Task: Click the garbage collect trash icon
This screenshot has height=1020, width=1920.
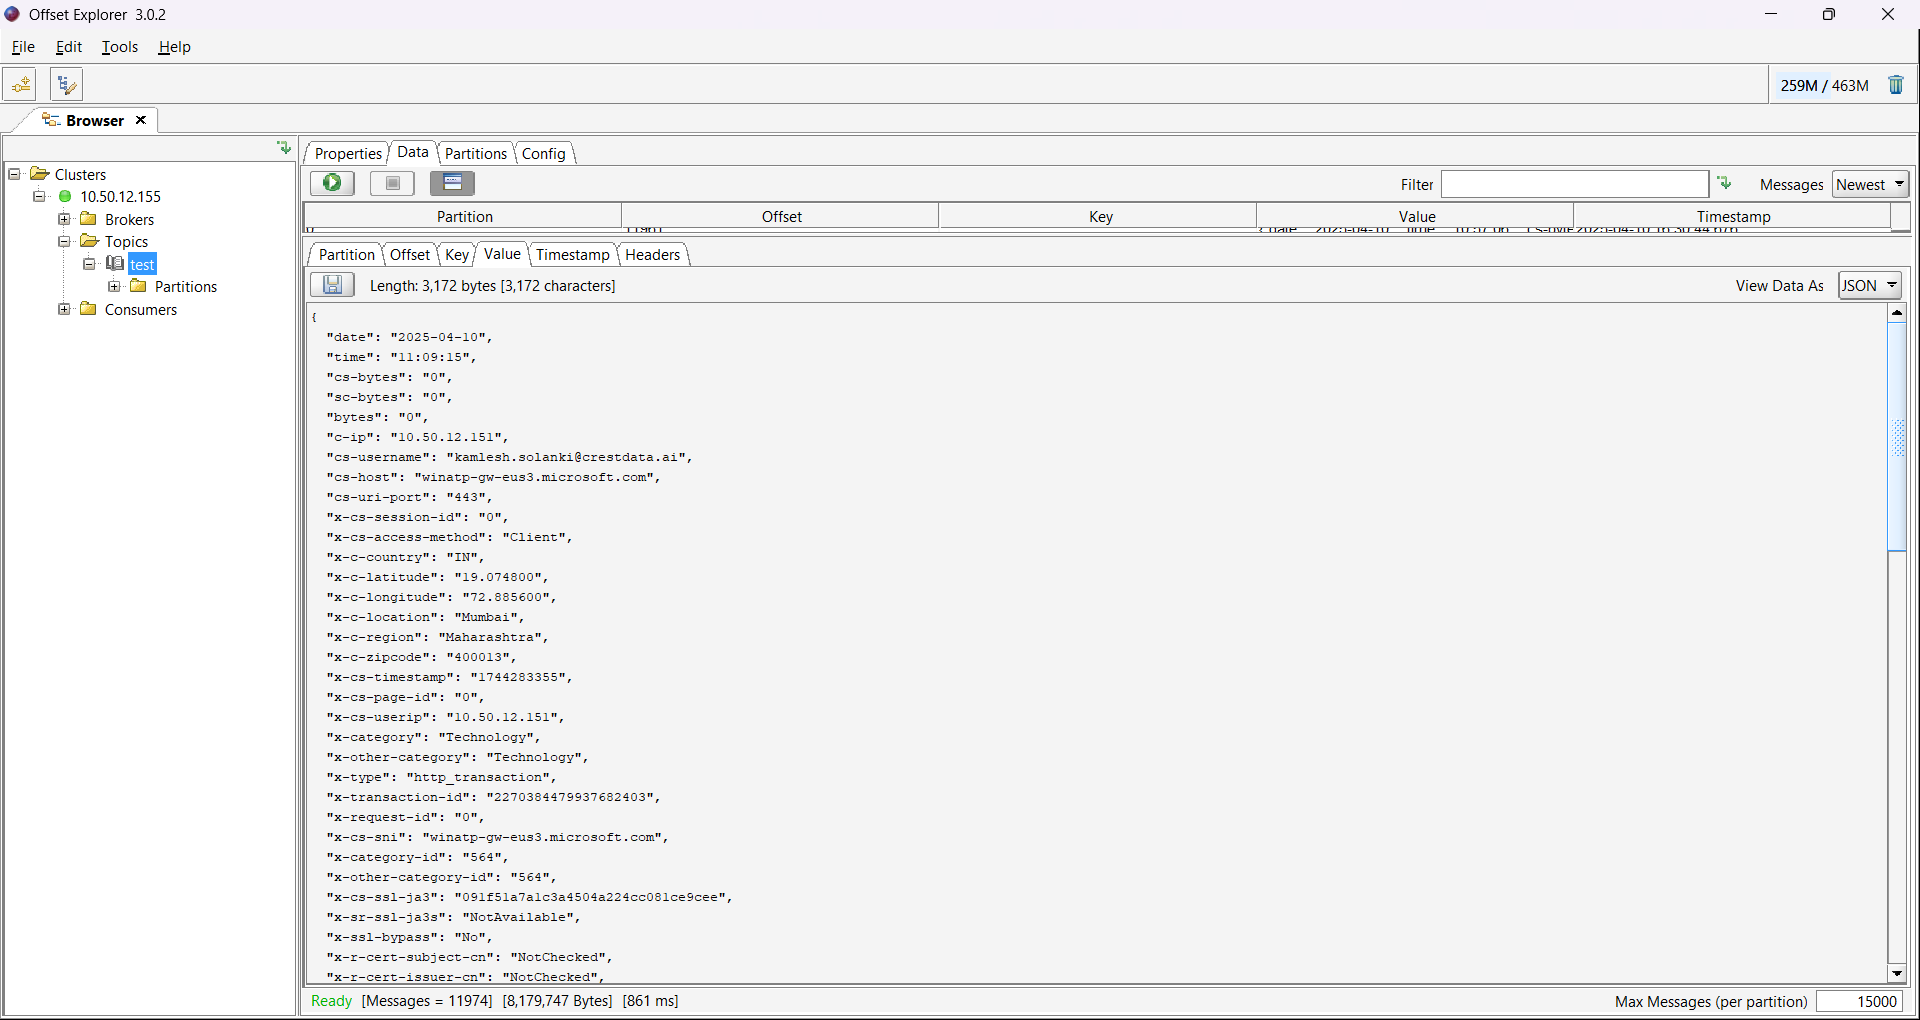Action: point(1896,85)
